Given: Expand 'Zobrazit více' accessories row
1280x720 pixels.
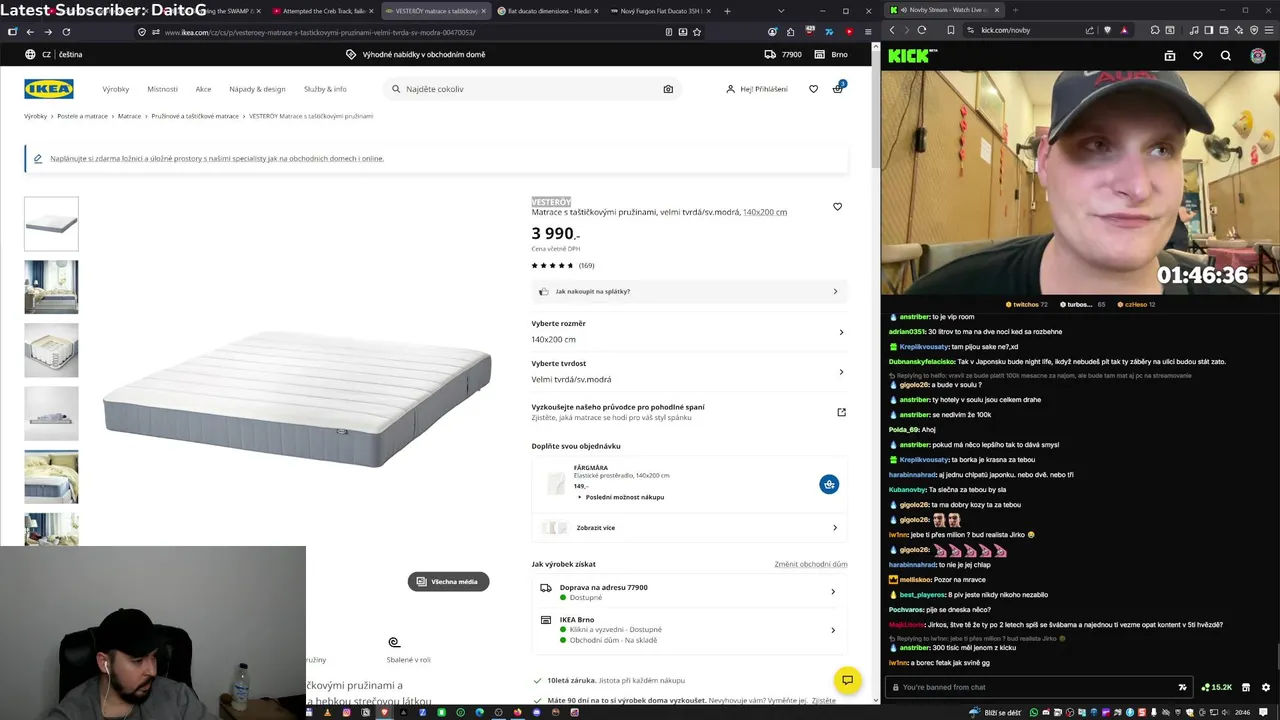Looking at the screenshot, I should [x=689, y=527].
